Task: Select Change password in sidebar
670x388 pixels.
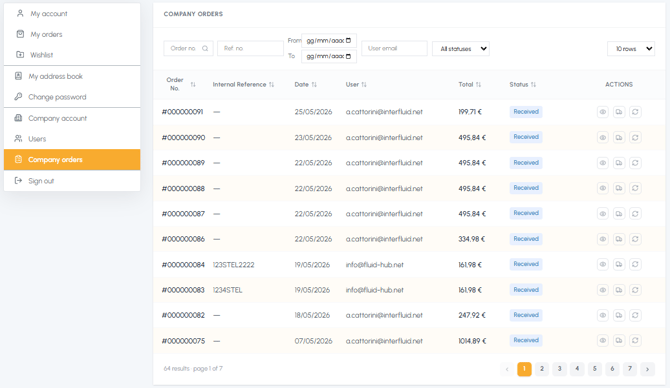Action: click(x=72, y=97)
